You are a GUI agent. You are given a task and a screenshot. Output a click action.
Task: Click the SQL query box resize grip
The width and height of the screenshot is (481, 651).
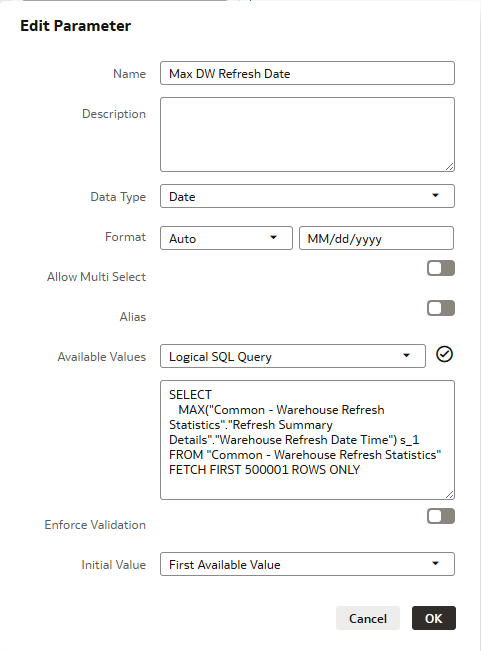449,494
